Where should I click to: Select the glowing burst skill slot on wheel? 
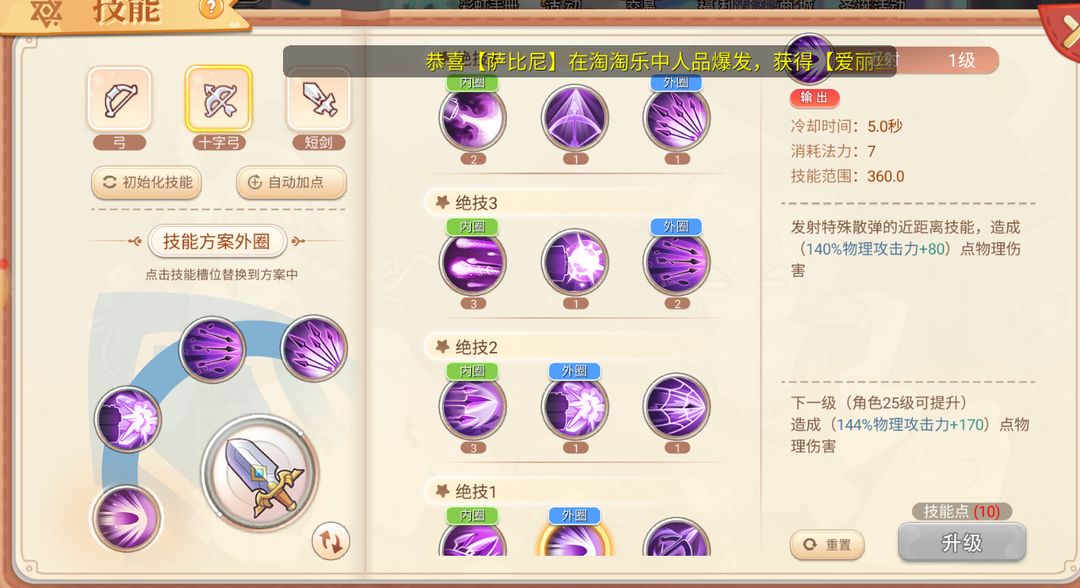pyautogui.click(x=127, y=419)
